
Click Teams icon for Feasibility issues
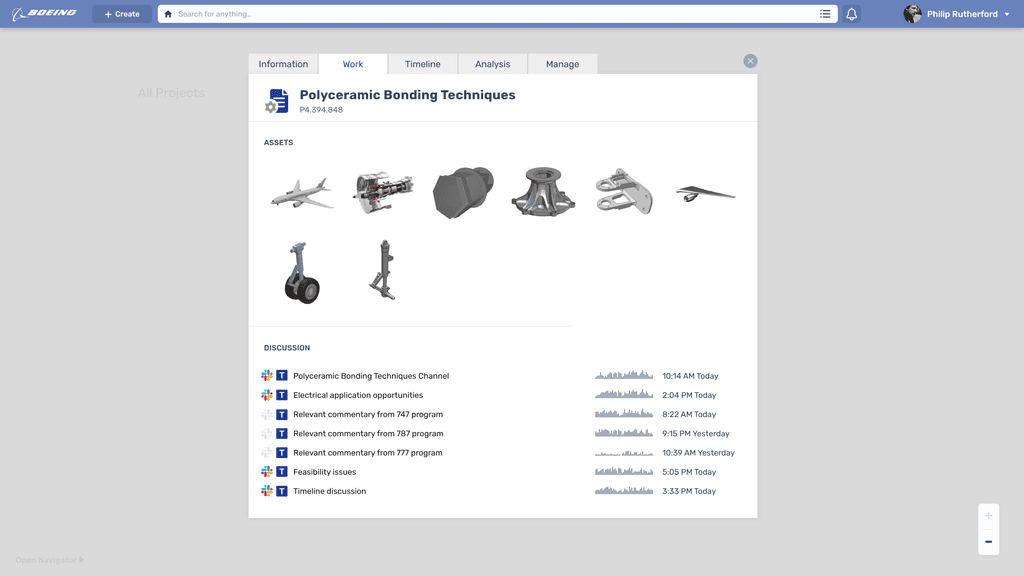pos(281,472)
